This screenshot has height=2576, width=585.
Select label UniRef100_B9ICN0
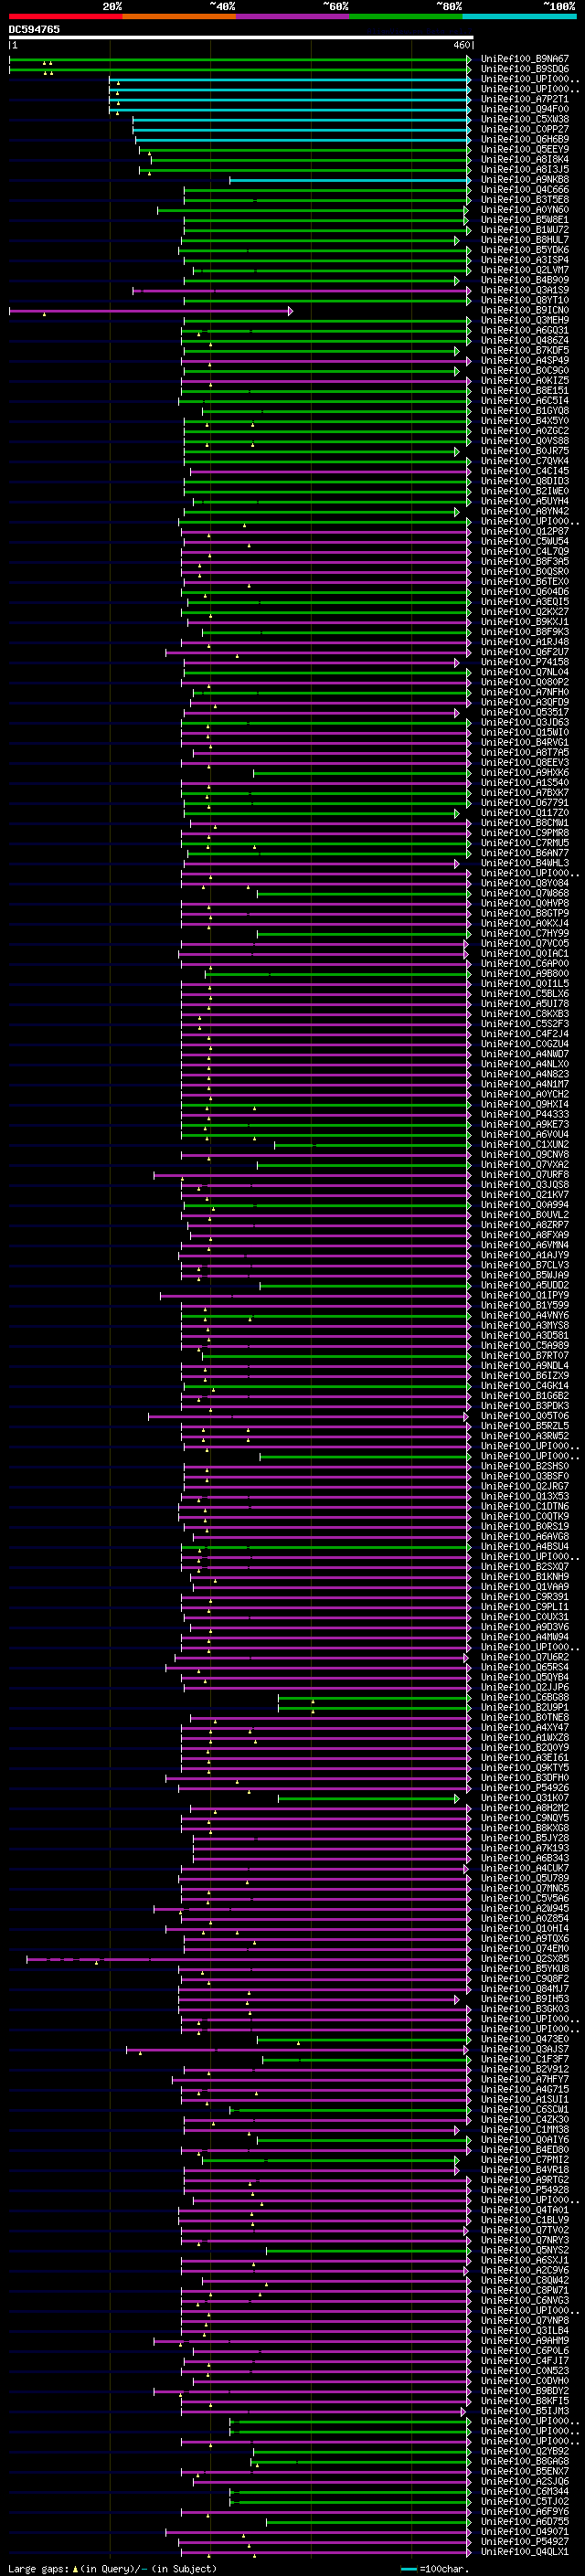coord(524,310)
